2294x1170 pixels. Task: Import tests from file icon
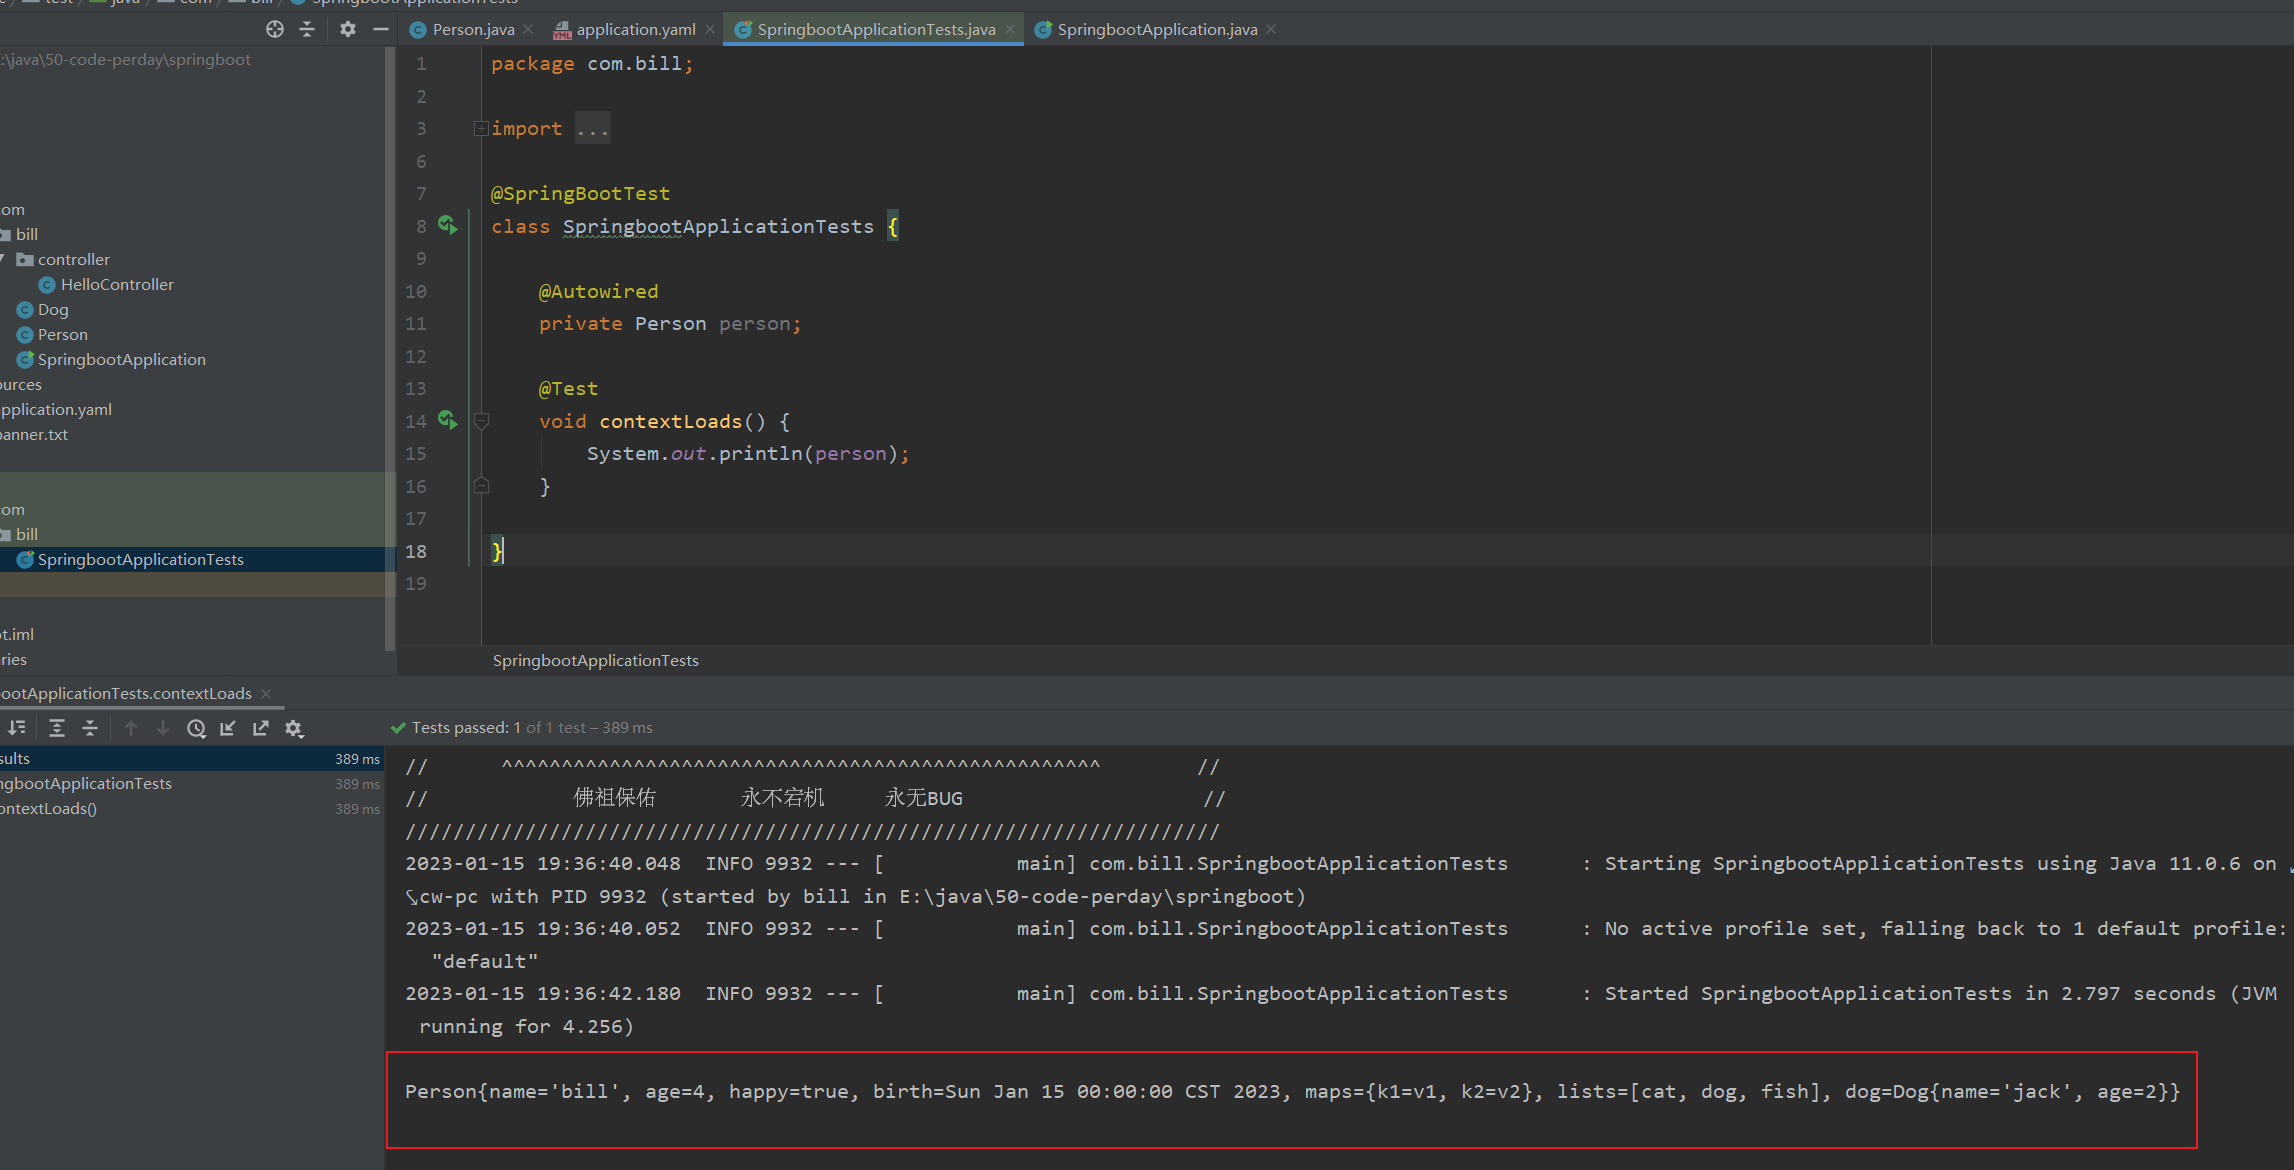click(x=228, y=728)
